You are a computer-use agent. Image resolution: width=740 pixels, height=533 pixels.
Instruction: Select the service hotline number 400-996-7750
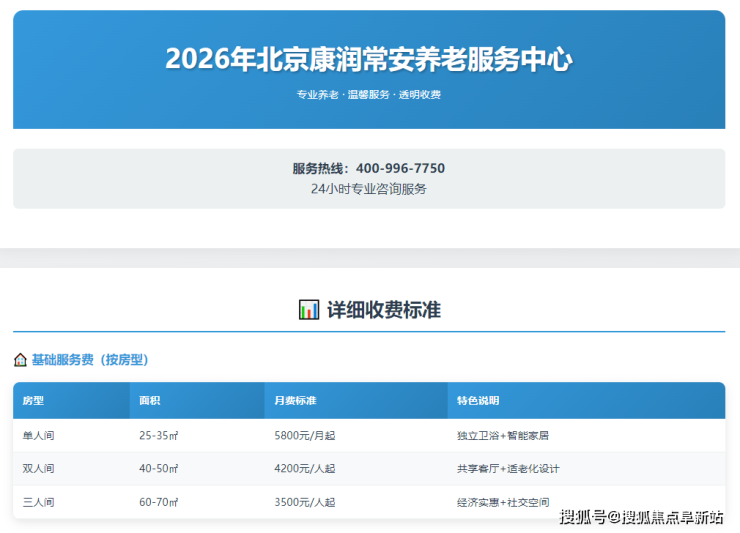(x=400, y=168)
